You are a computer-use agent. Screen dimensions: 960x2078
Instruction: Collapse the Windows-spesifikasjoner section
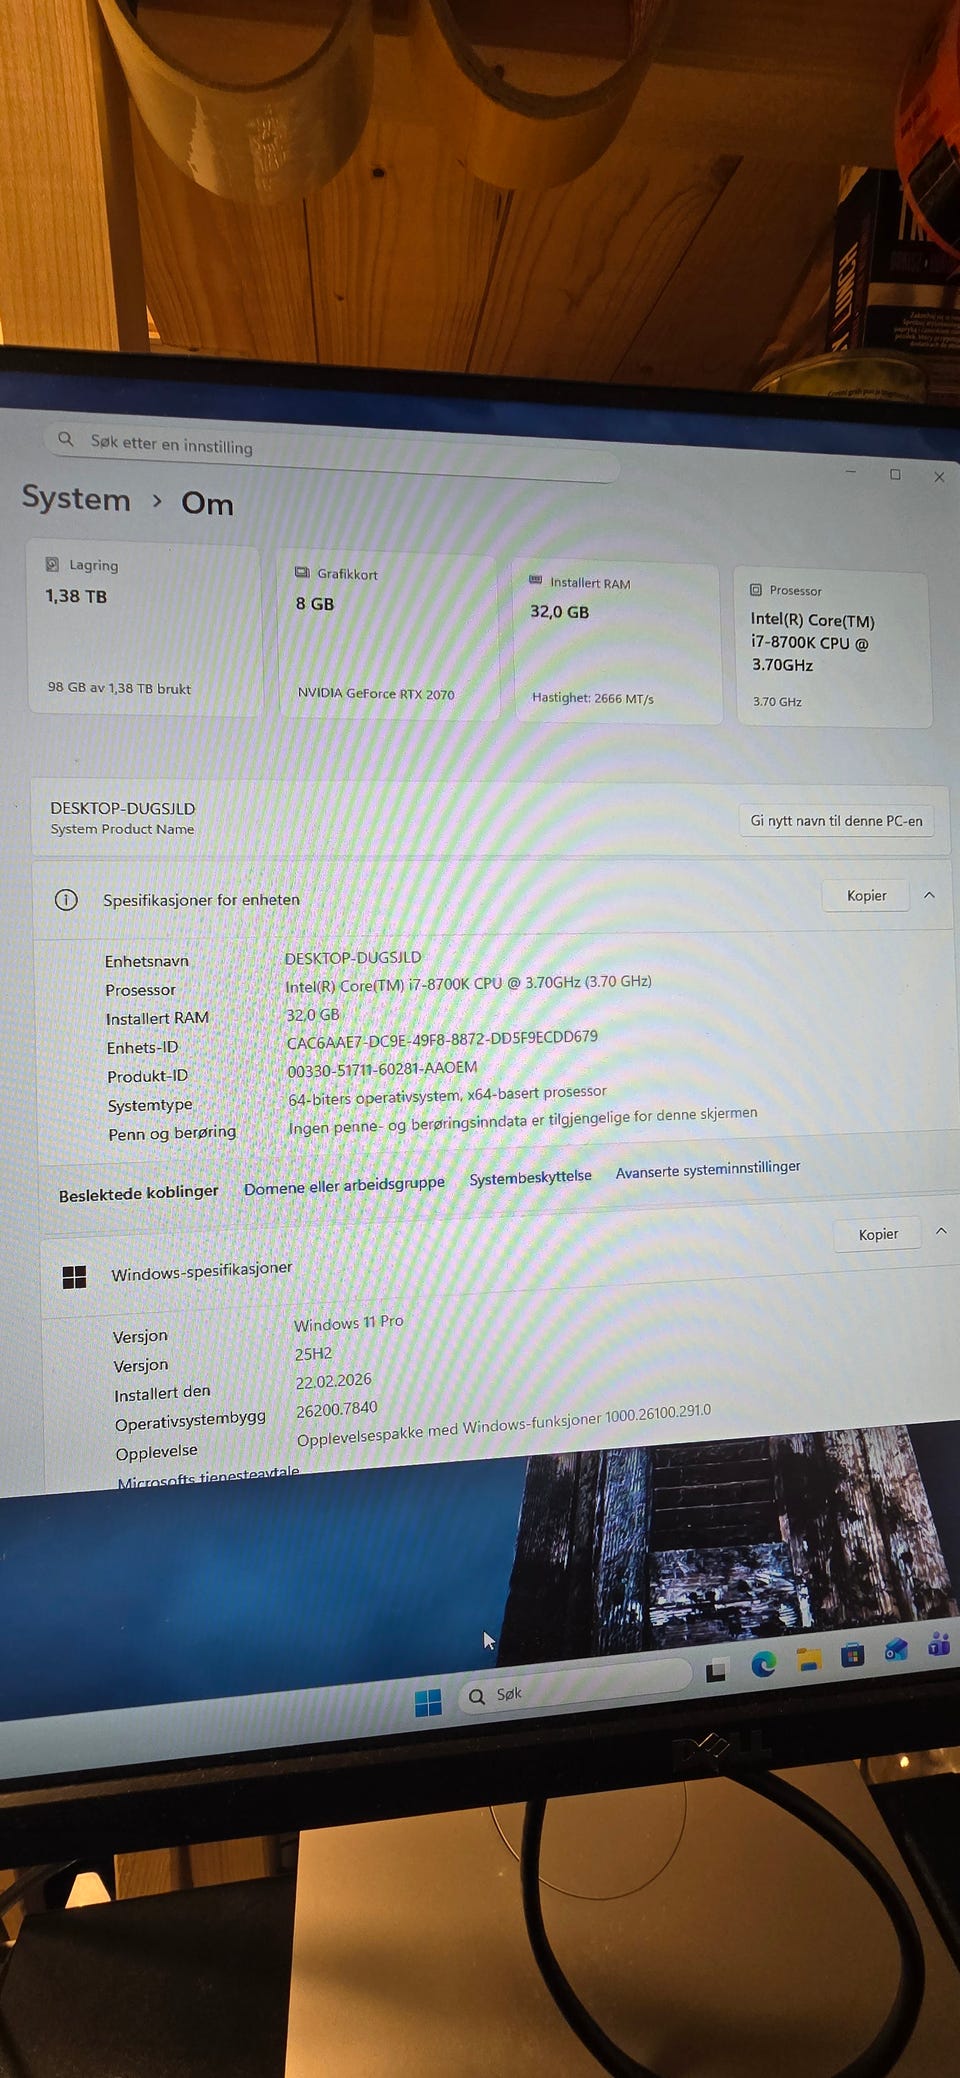coord(941,1231)
